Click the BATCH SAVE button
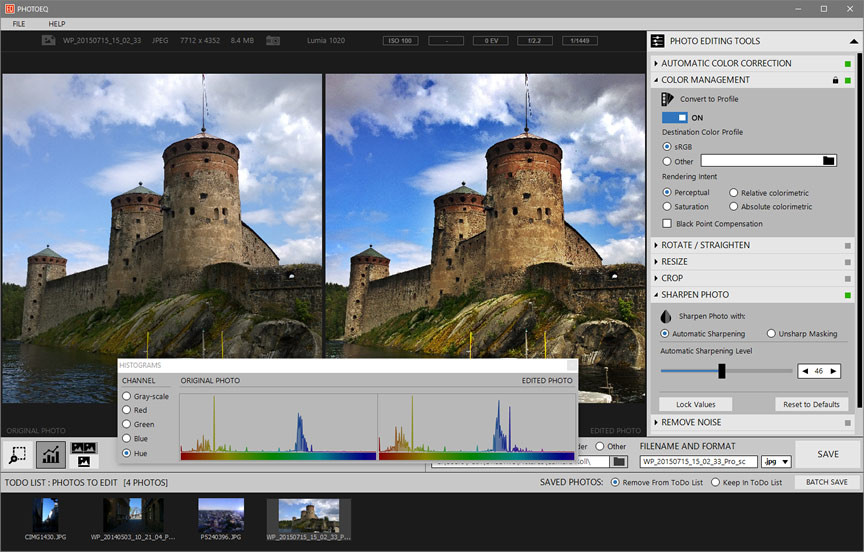The height and width of the screenshot is (552, 864). pos(827,482)
